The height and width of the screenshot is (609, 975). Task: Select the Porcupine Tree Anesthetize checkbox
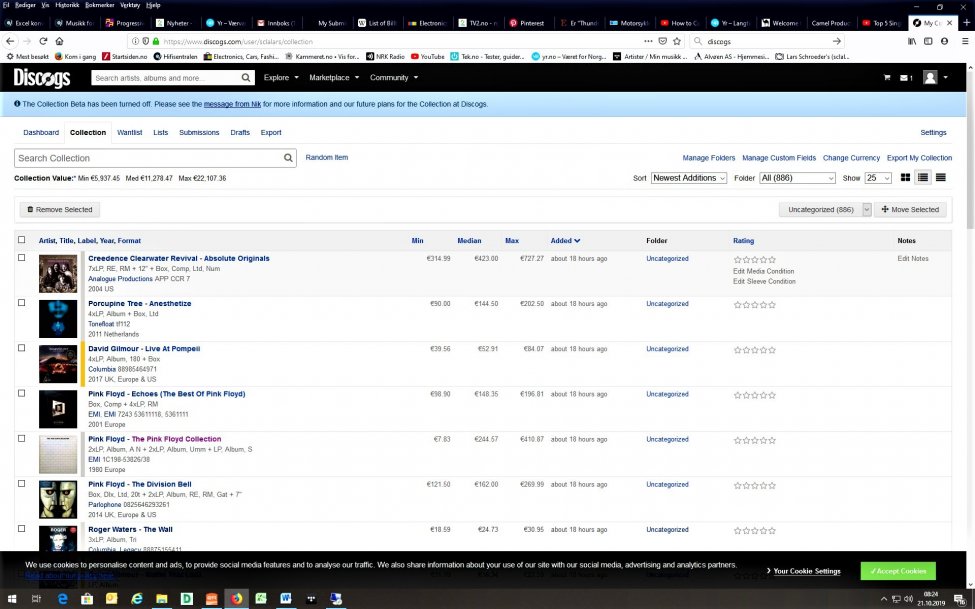pos(22,303)
